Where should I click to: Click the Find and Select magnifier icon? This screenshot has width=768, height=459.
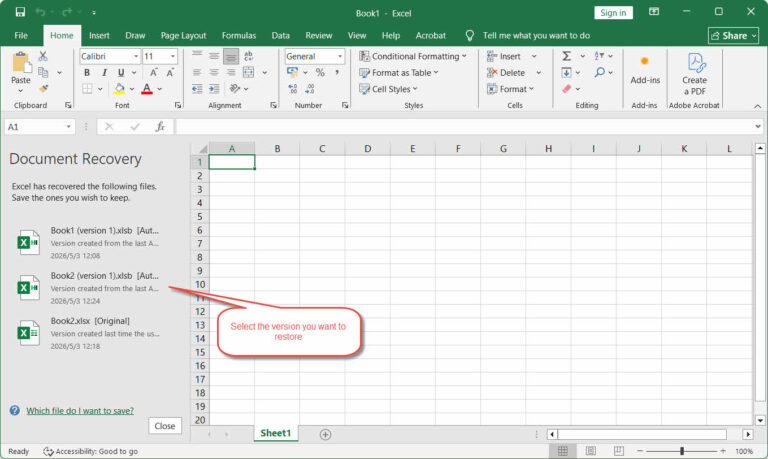click(x=600, y=72)
